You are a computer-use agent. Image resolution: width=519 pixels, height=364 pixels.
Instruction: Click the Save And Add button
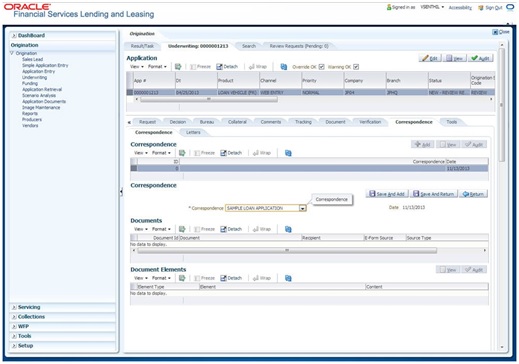click(387, 194)
